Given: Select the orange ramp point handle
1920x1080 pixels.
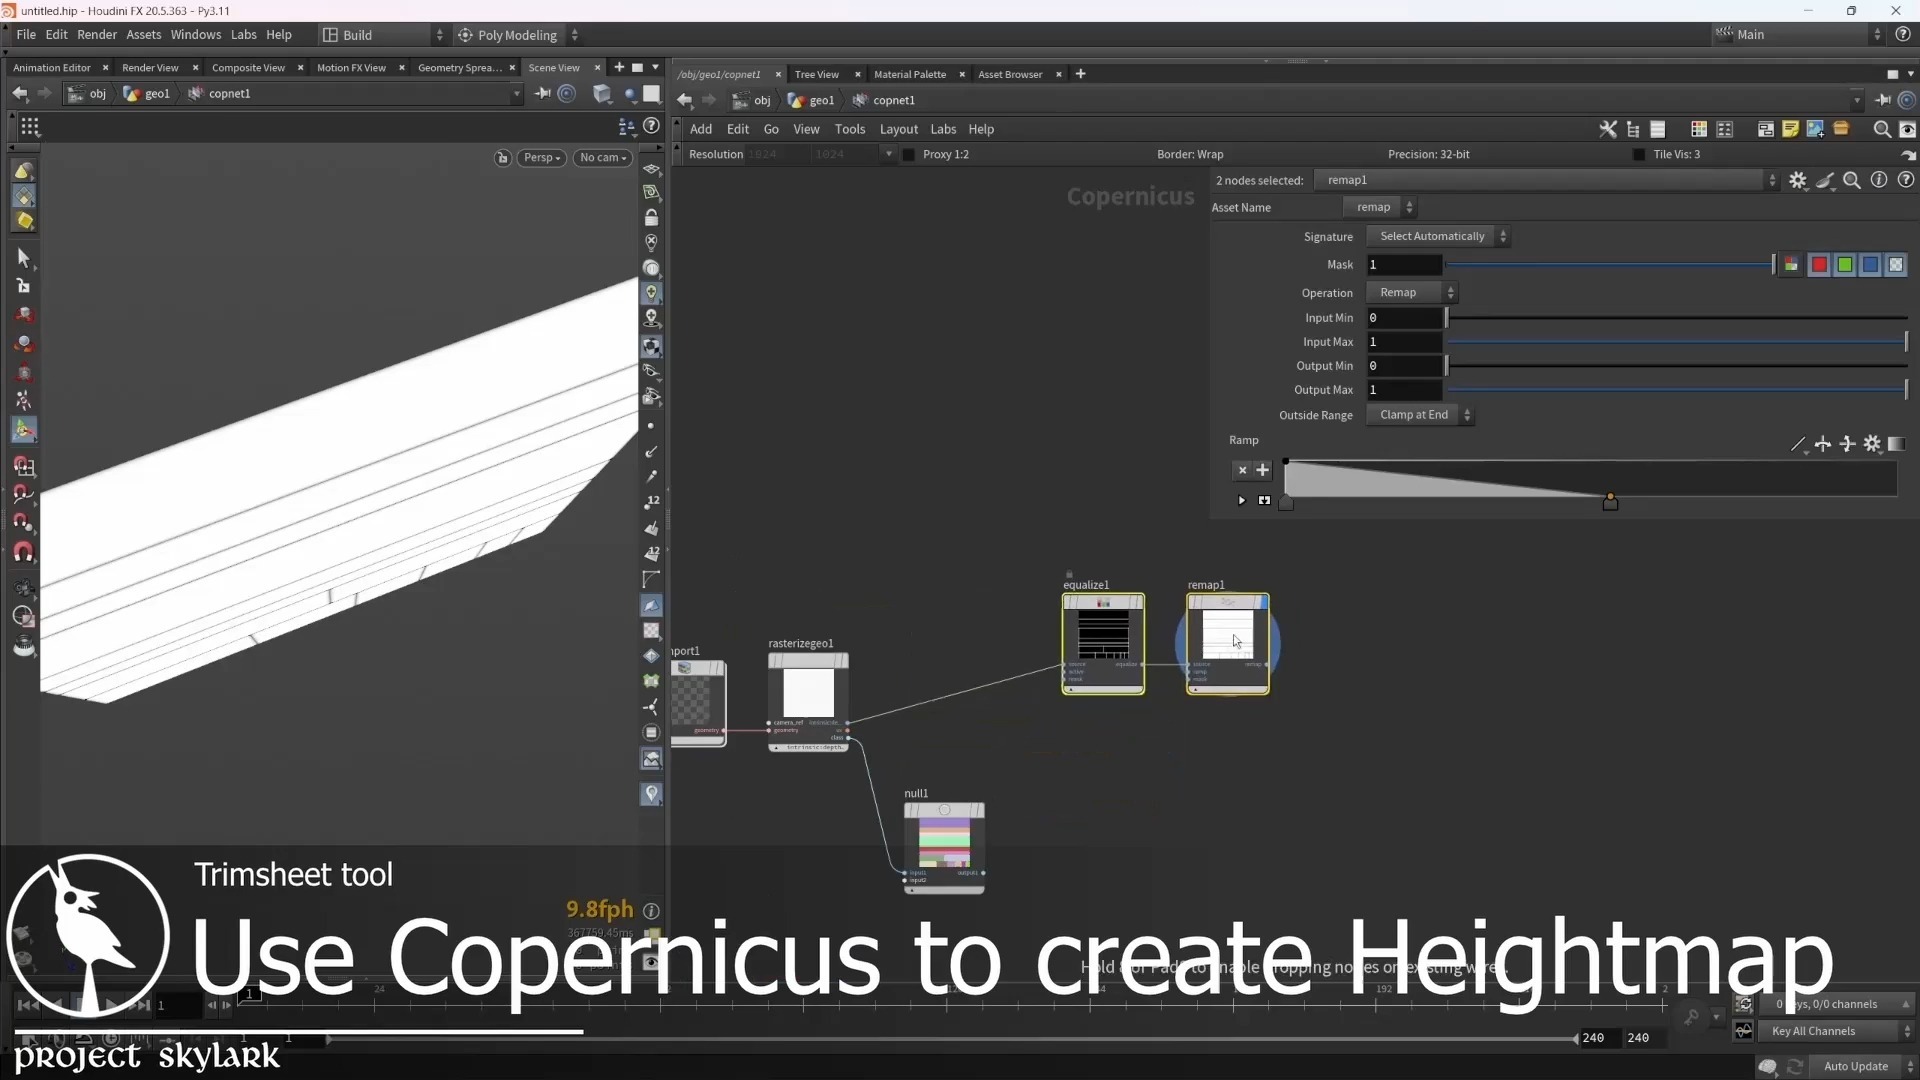Looking at the screenshot, I should (x=1610, y=502).
